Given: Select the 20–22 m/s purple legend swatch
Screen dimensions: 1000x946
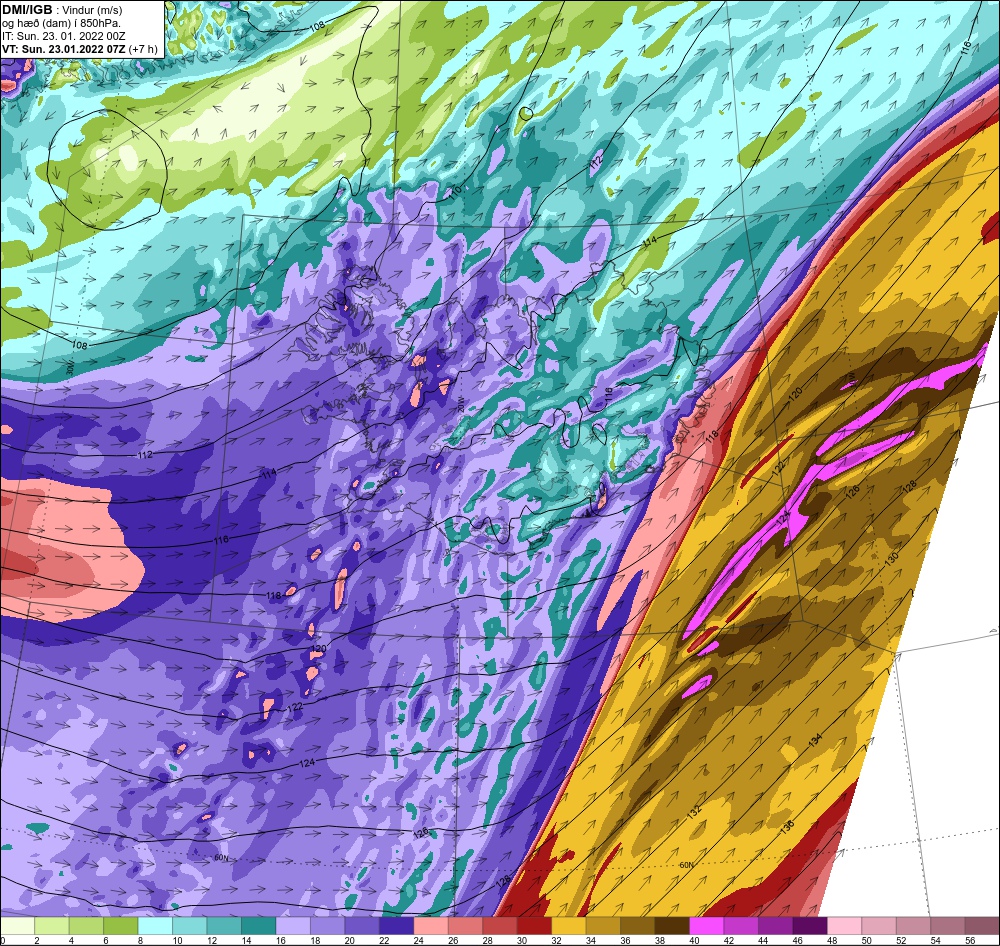Looking at the screenshot, I should 362,926.
